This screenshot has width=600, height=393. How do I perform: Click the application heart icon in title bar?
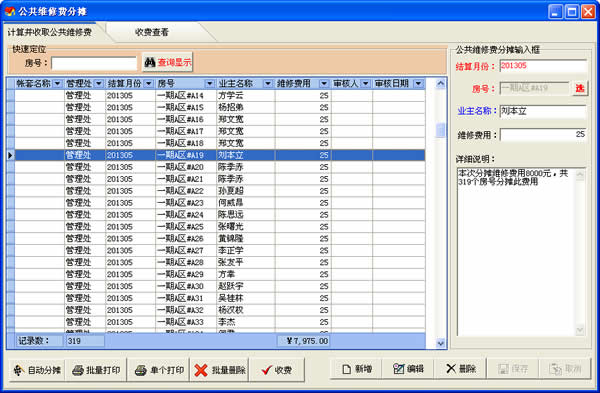click(10, 11)
